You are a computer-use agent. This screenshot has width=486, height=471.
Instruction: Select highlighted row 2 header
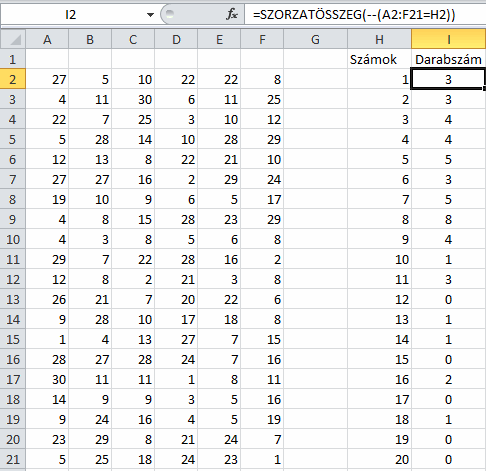pyautogui.click(x=13, y=79)
